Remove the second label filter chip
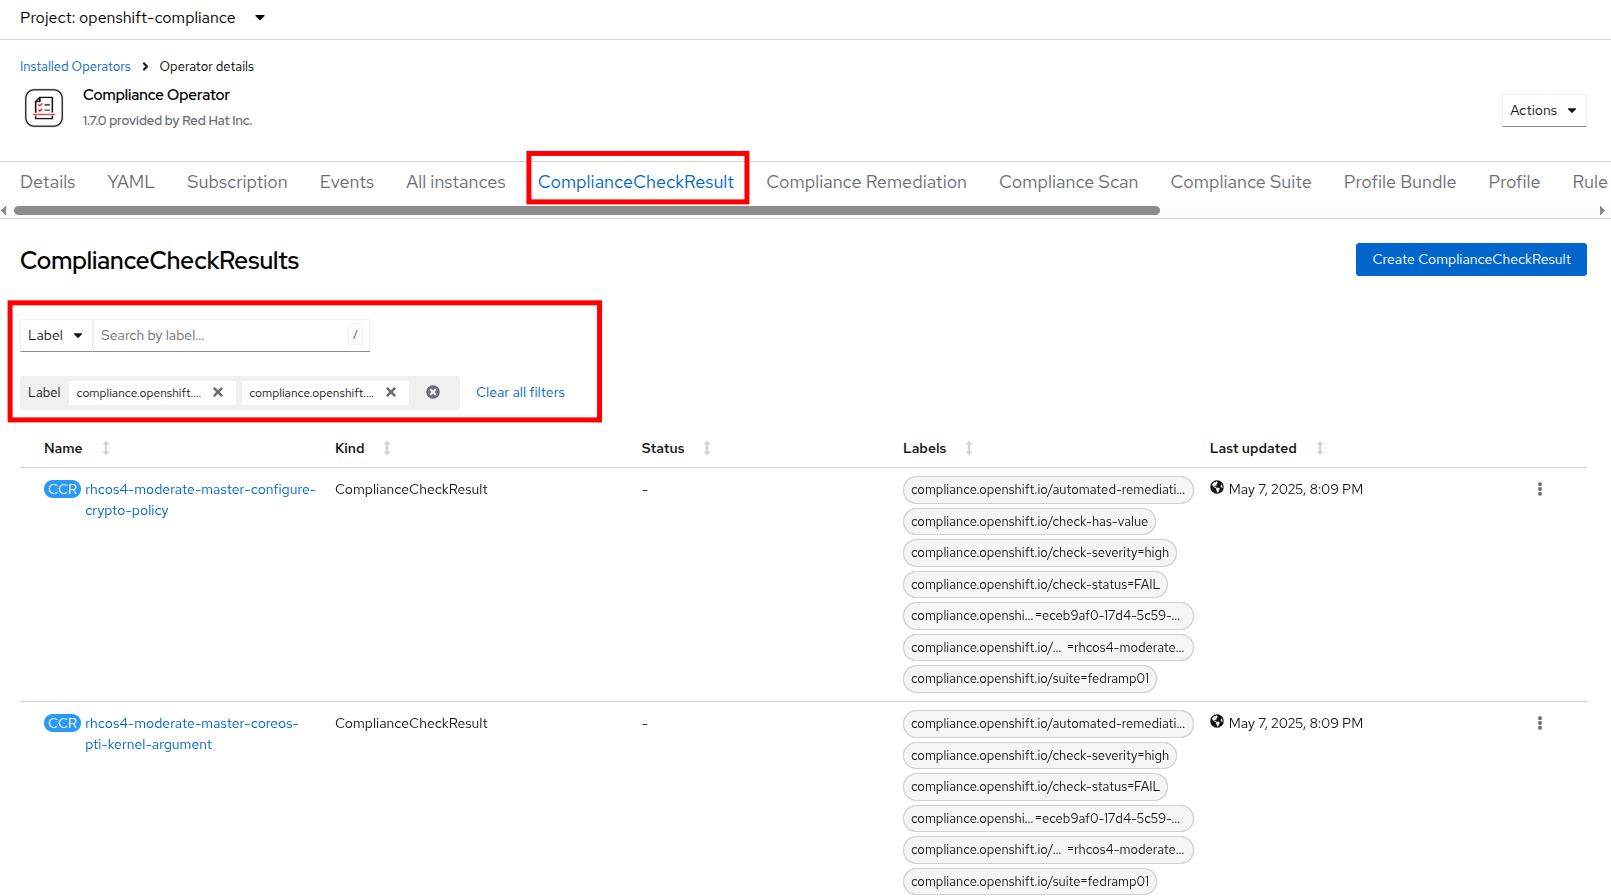This screenshot has width=1611, height=896. (x=391, y=392)
